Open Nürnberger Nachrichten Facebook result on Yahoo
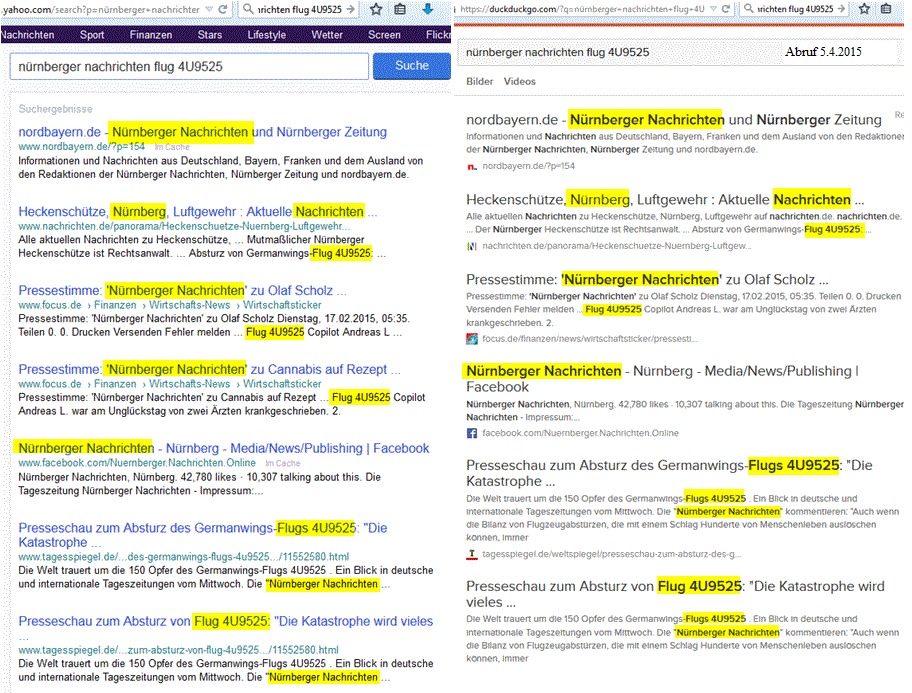This screenshot has height=693, width=912. [224, 449]
